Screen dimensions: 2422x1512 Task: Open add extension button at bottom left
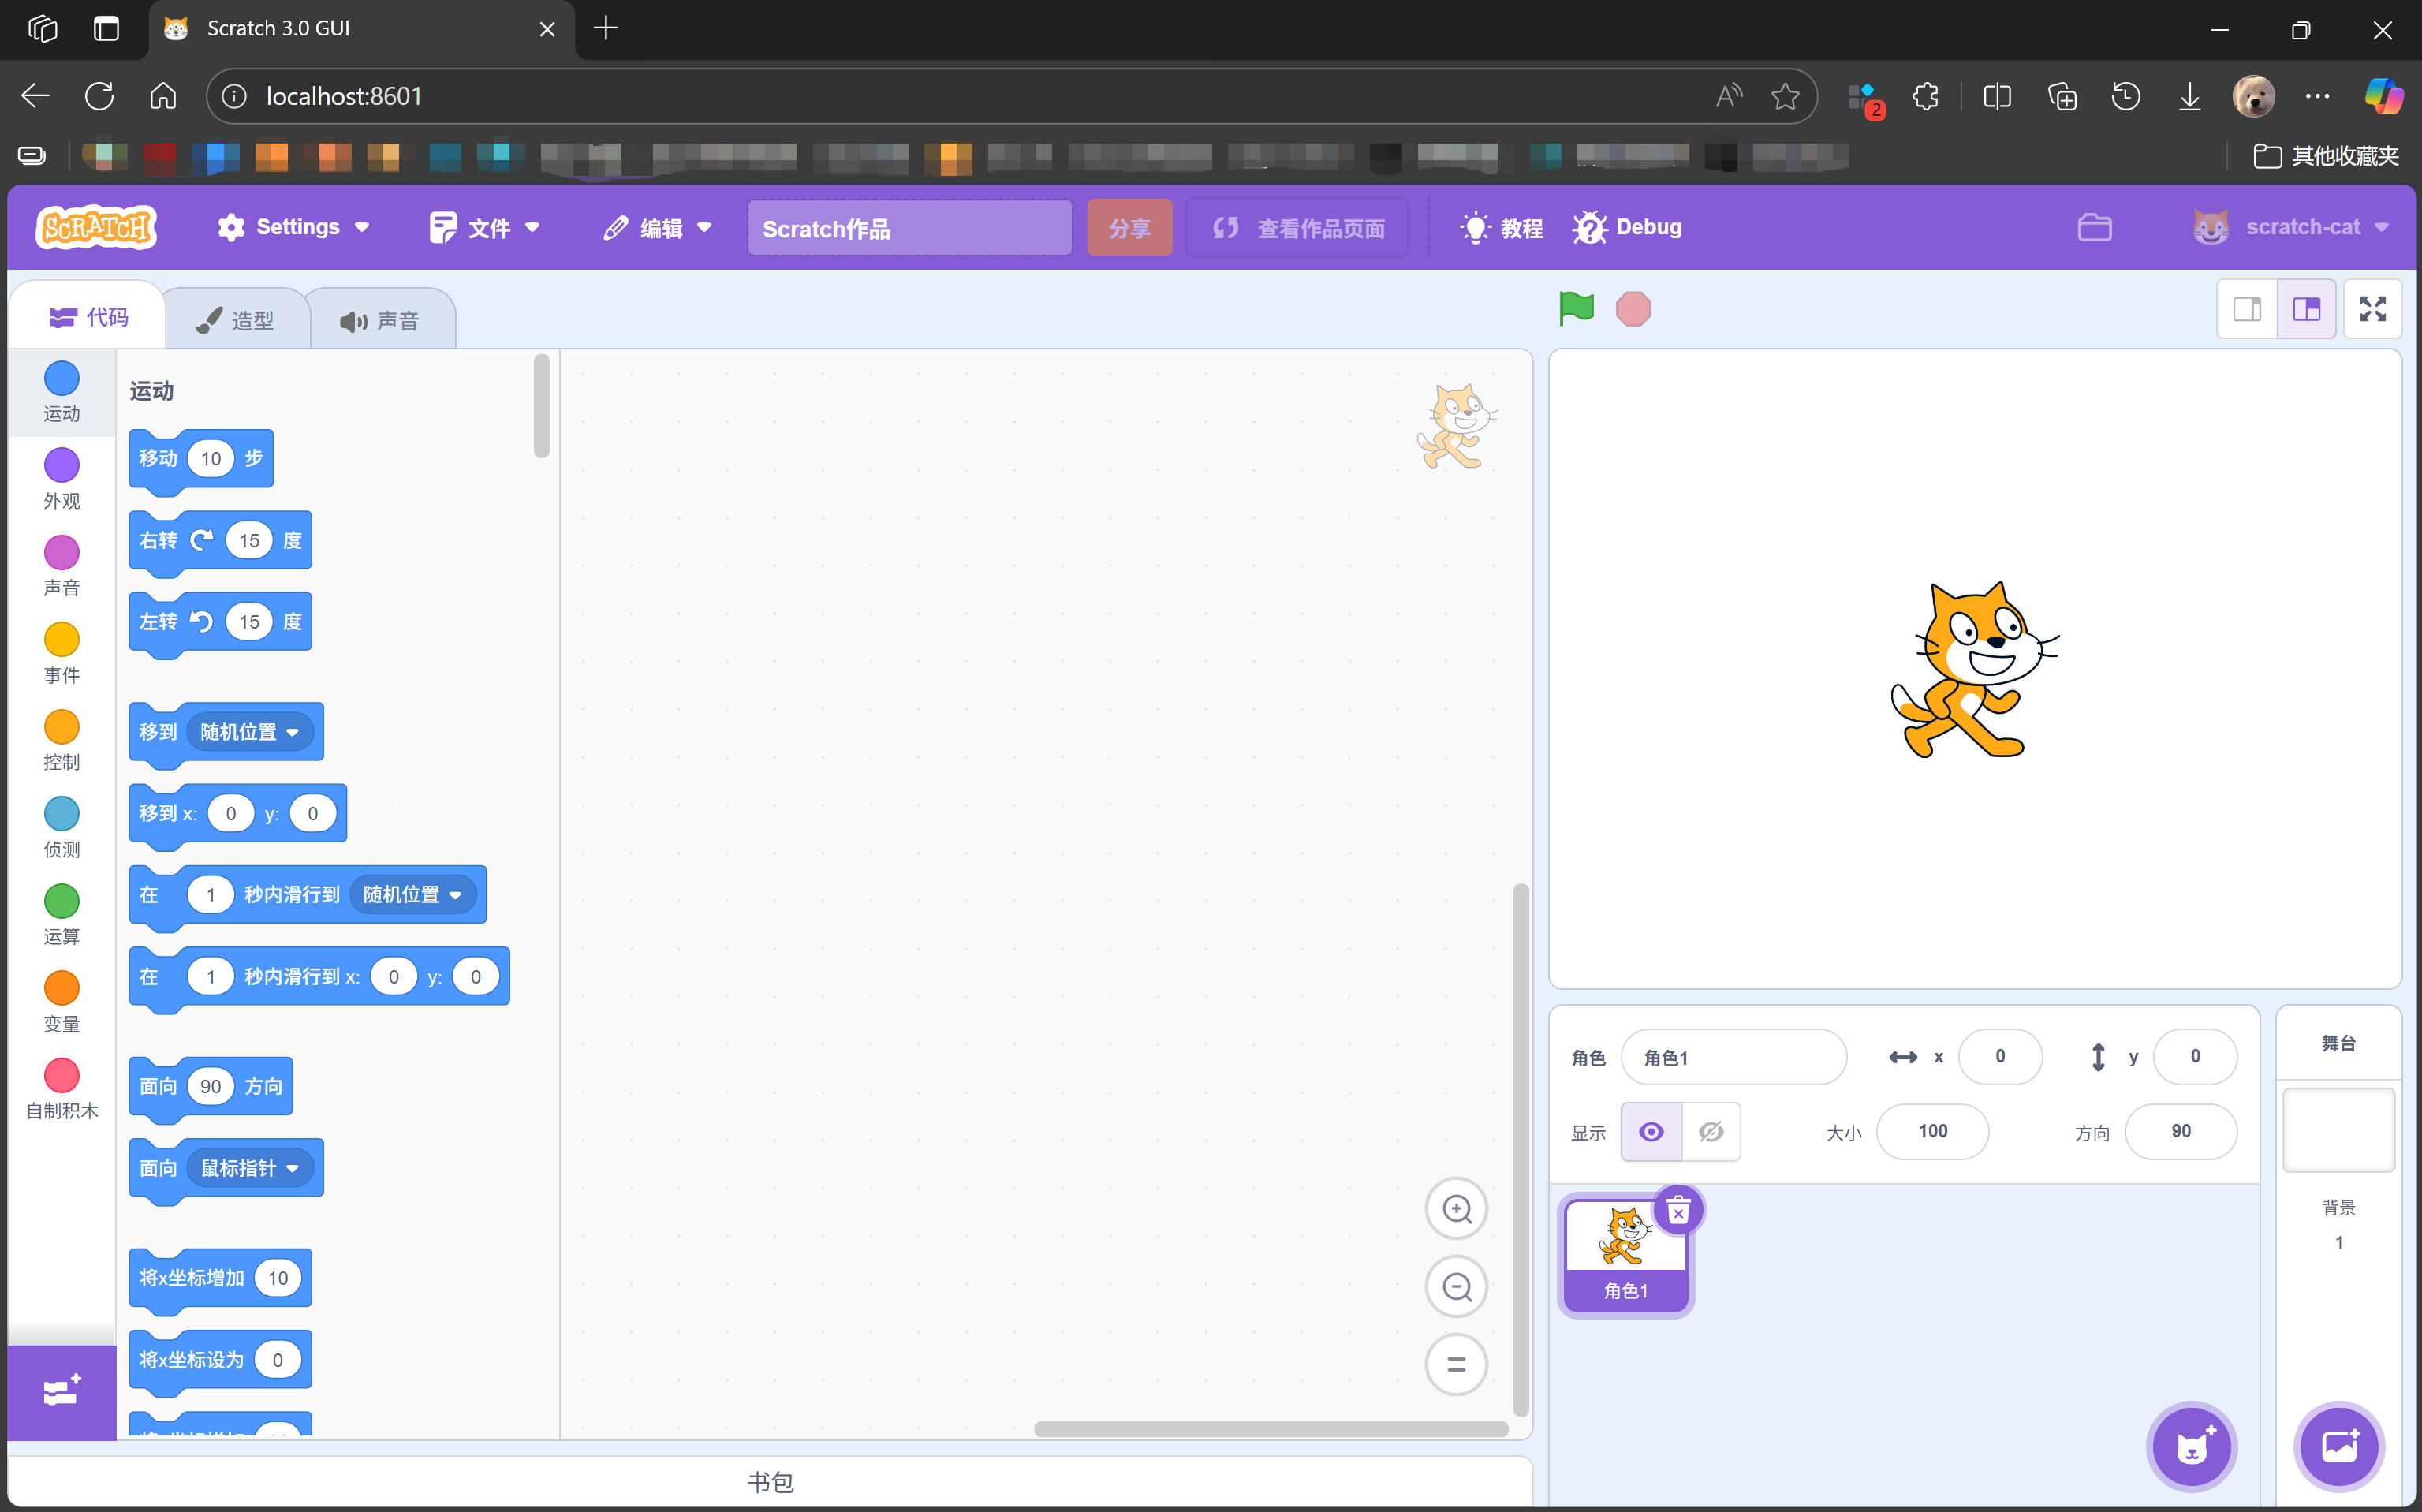pyautogui.click(x=61, y=1391)
